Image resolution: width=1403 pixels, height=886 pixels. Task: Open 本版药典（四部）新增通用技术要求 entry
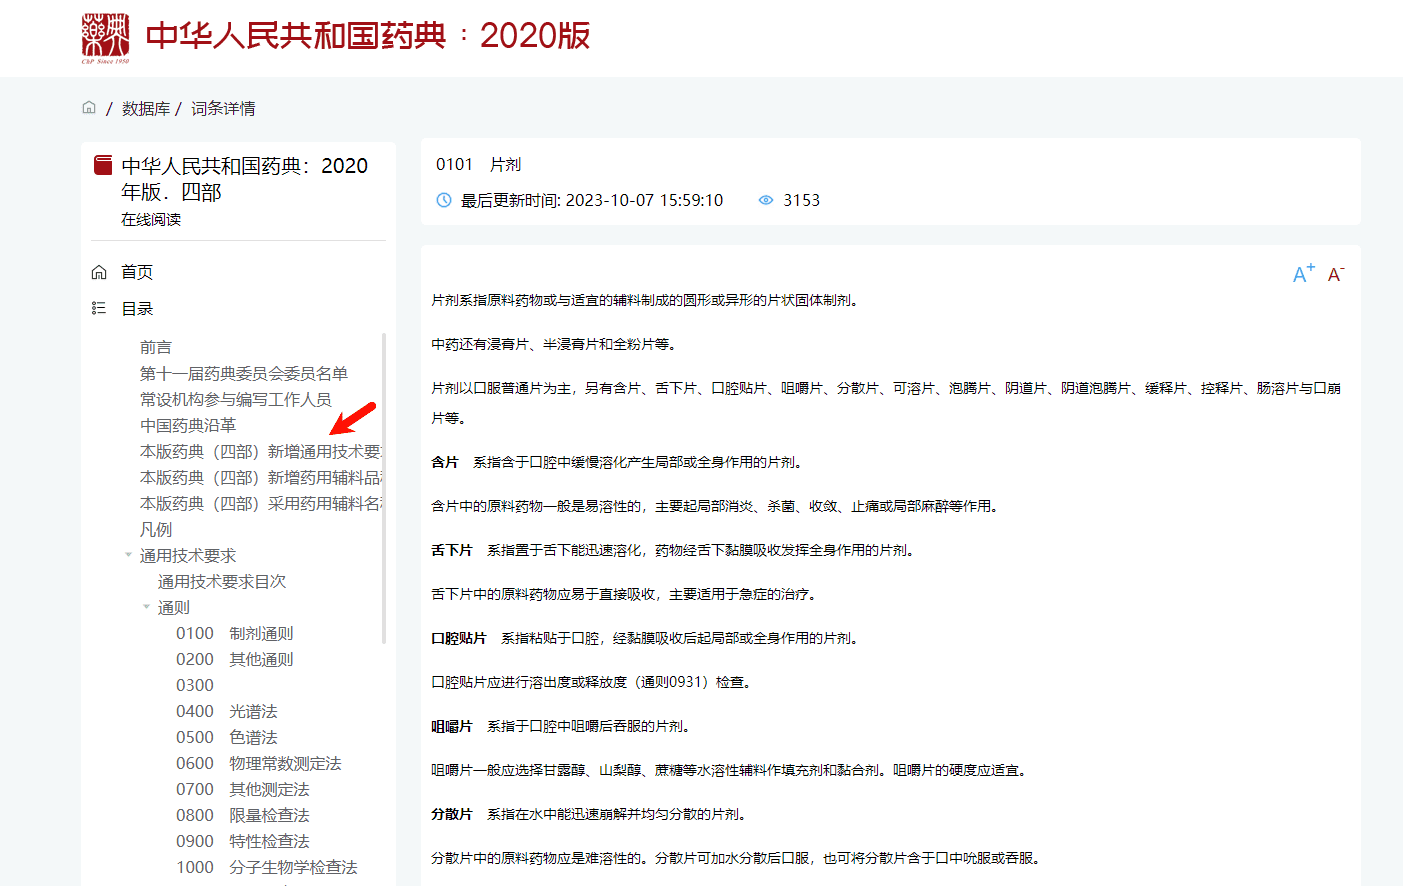260,451
